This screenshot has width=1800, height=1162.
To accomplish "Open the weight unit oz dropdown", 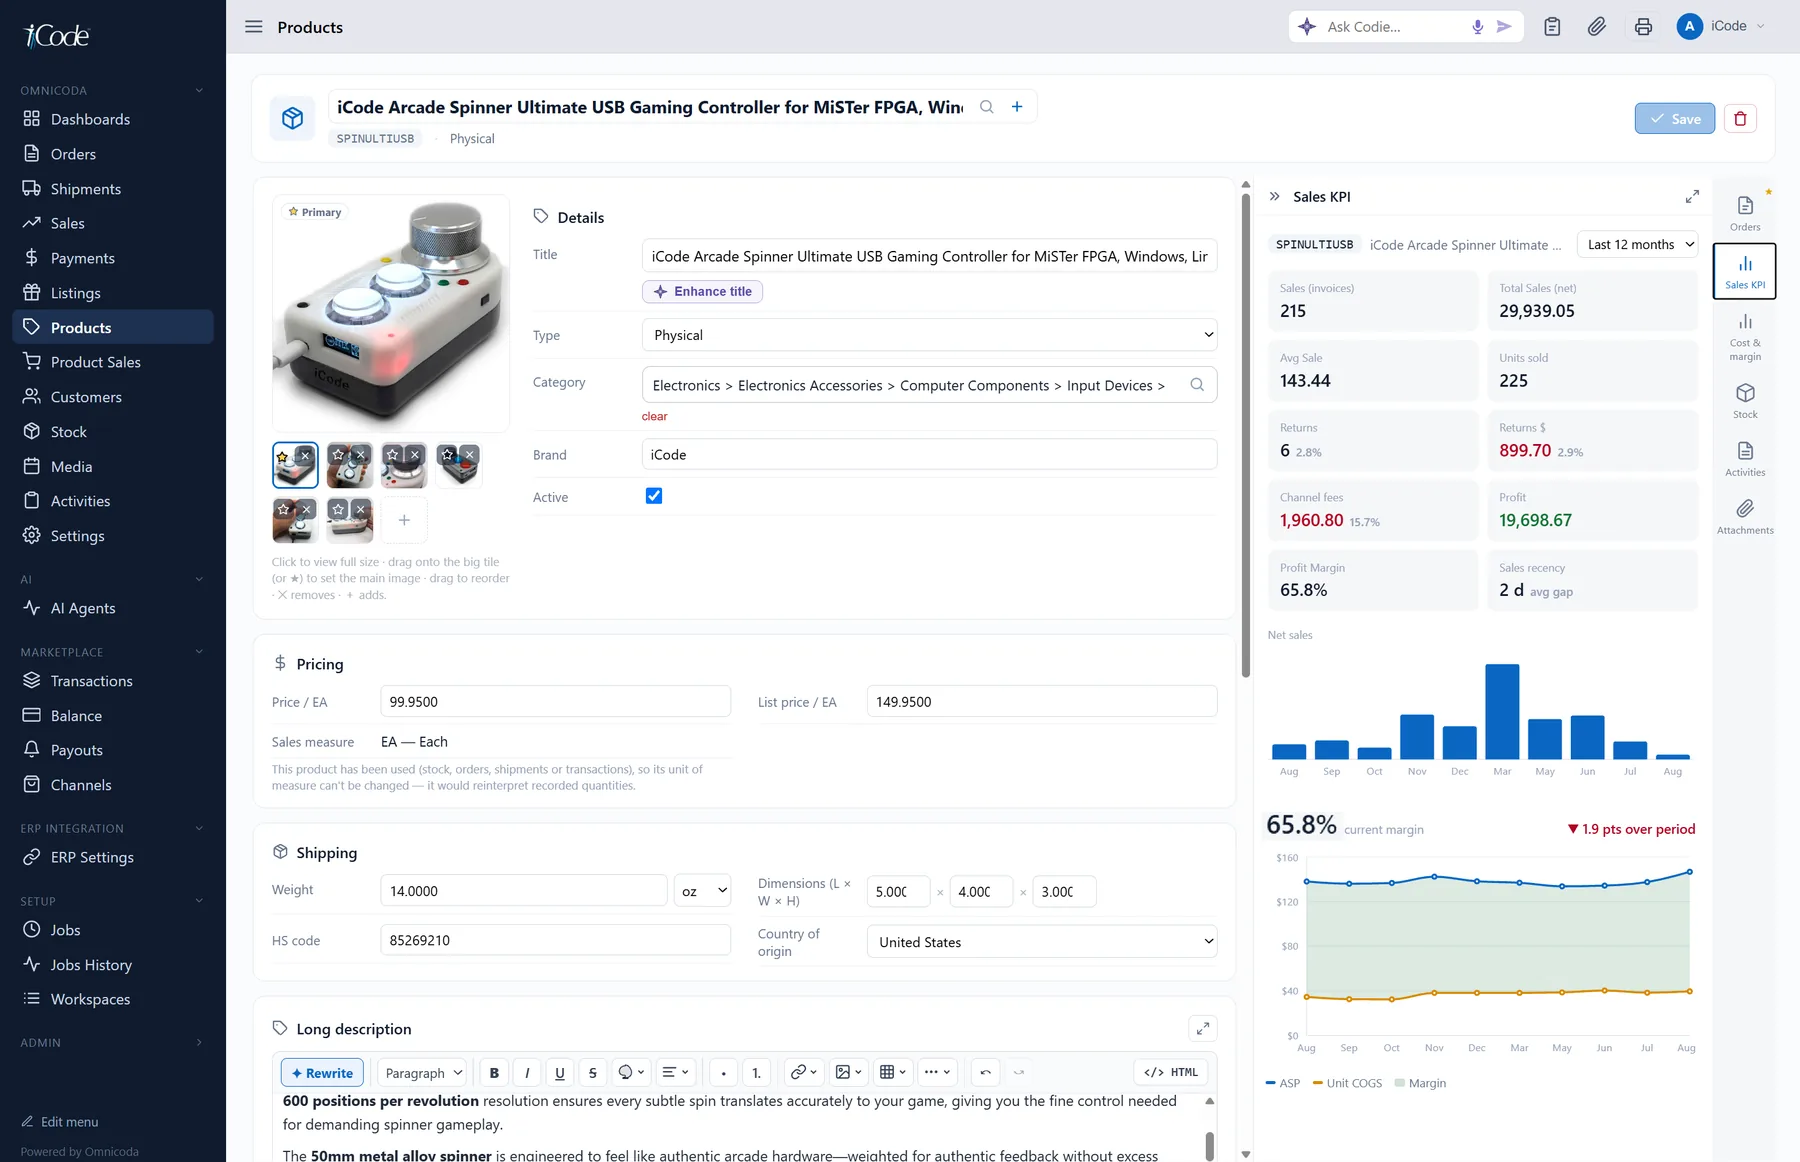I will coord(703,890).
